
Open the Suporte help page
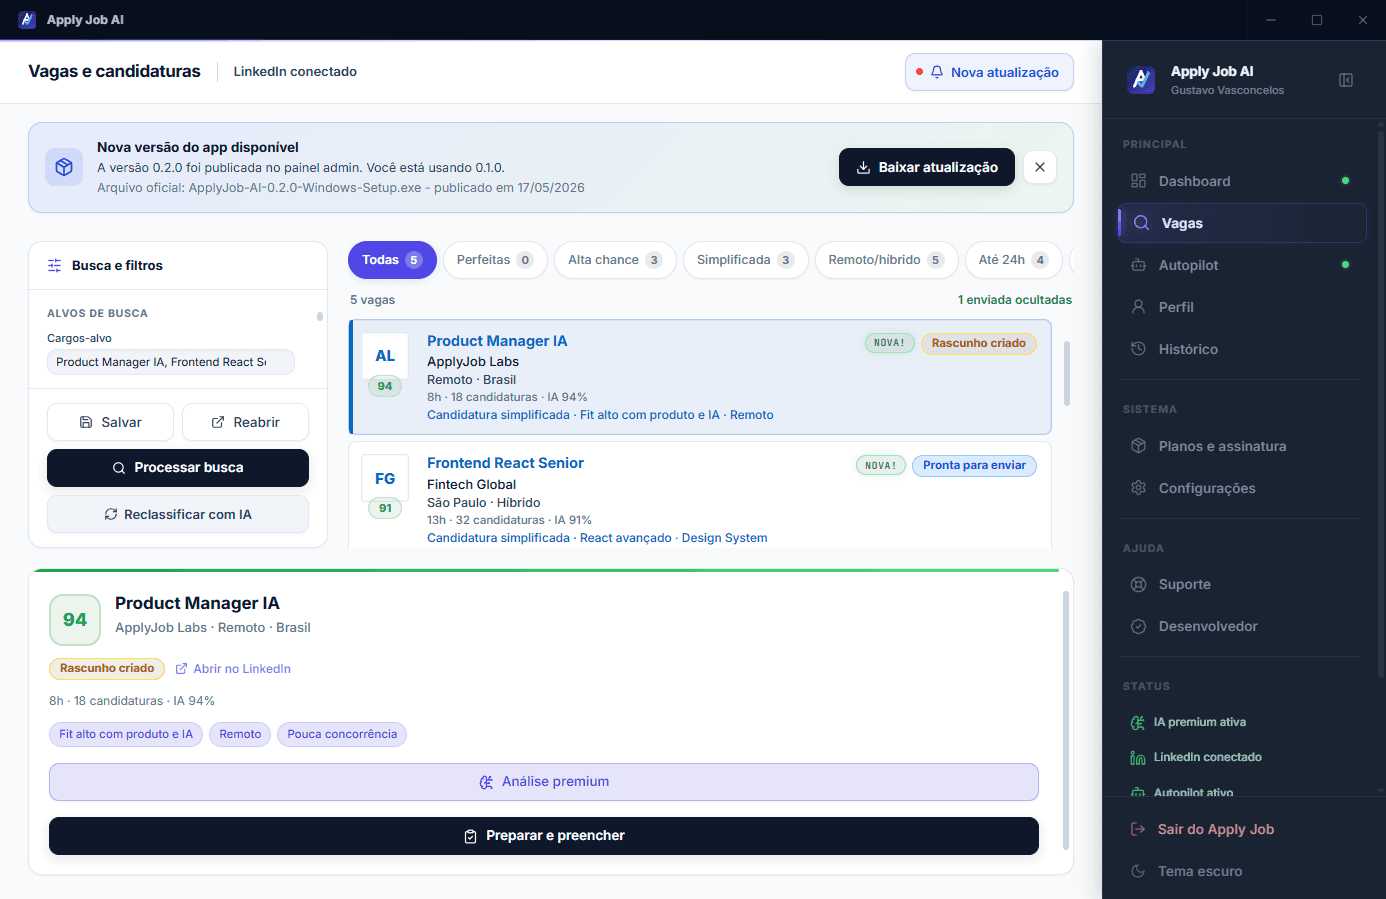point(1242,584)
